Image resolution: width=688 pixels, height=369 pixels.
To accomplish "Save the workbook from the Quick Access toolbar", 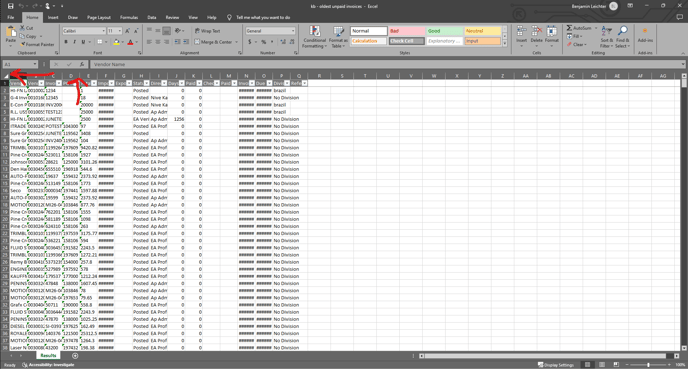I will [x=11, y=6].
